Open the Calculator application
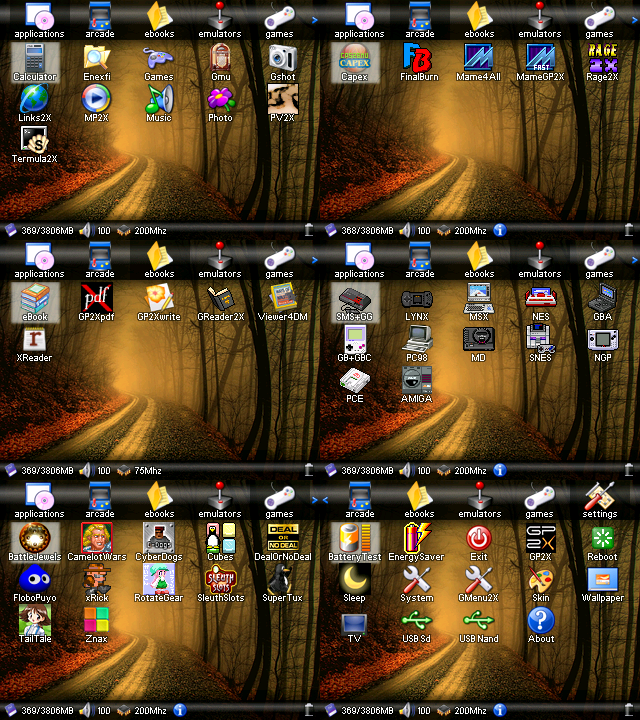Screen dimensions: 640x720 [35, 62]
